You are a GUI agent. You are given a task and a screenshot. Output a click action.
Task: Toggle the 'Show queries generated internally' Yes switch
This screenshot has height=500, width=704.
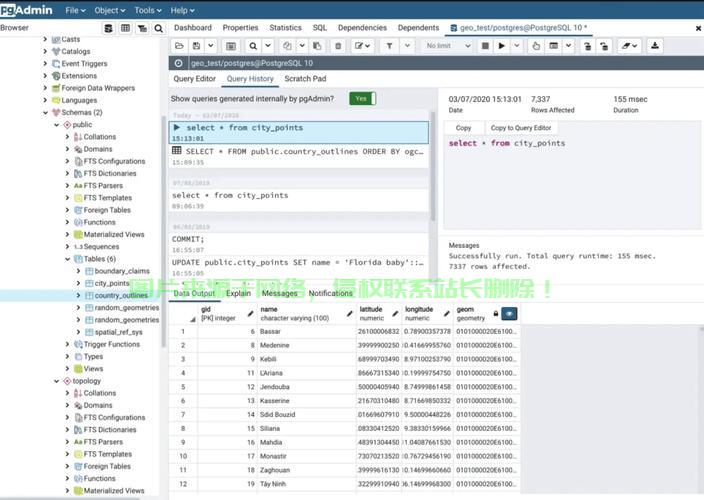pyautogui.click(x=362, y=98)
